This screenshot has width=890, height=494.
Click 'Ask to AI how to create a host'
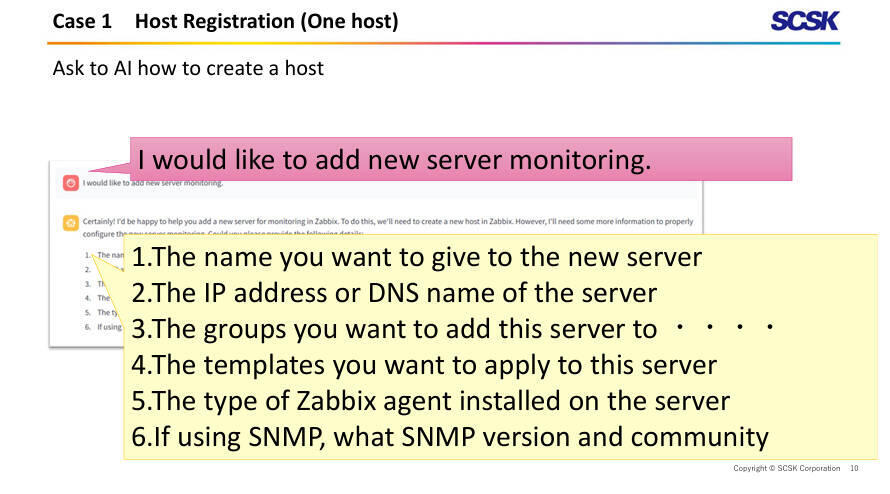tap(188, 68)
